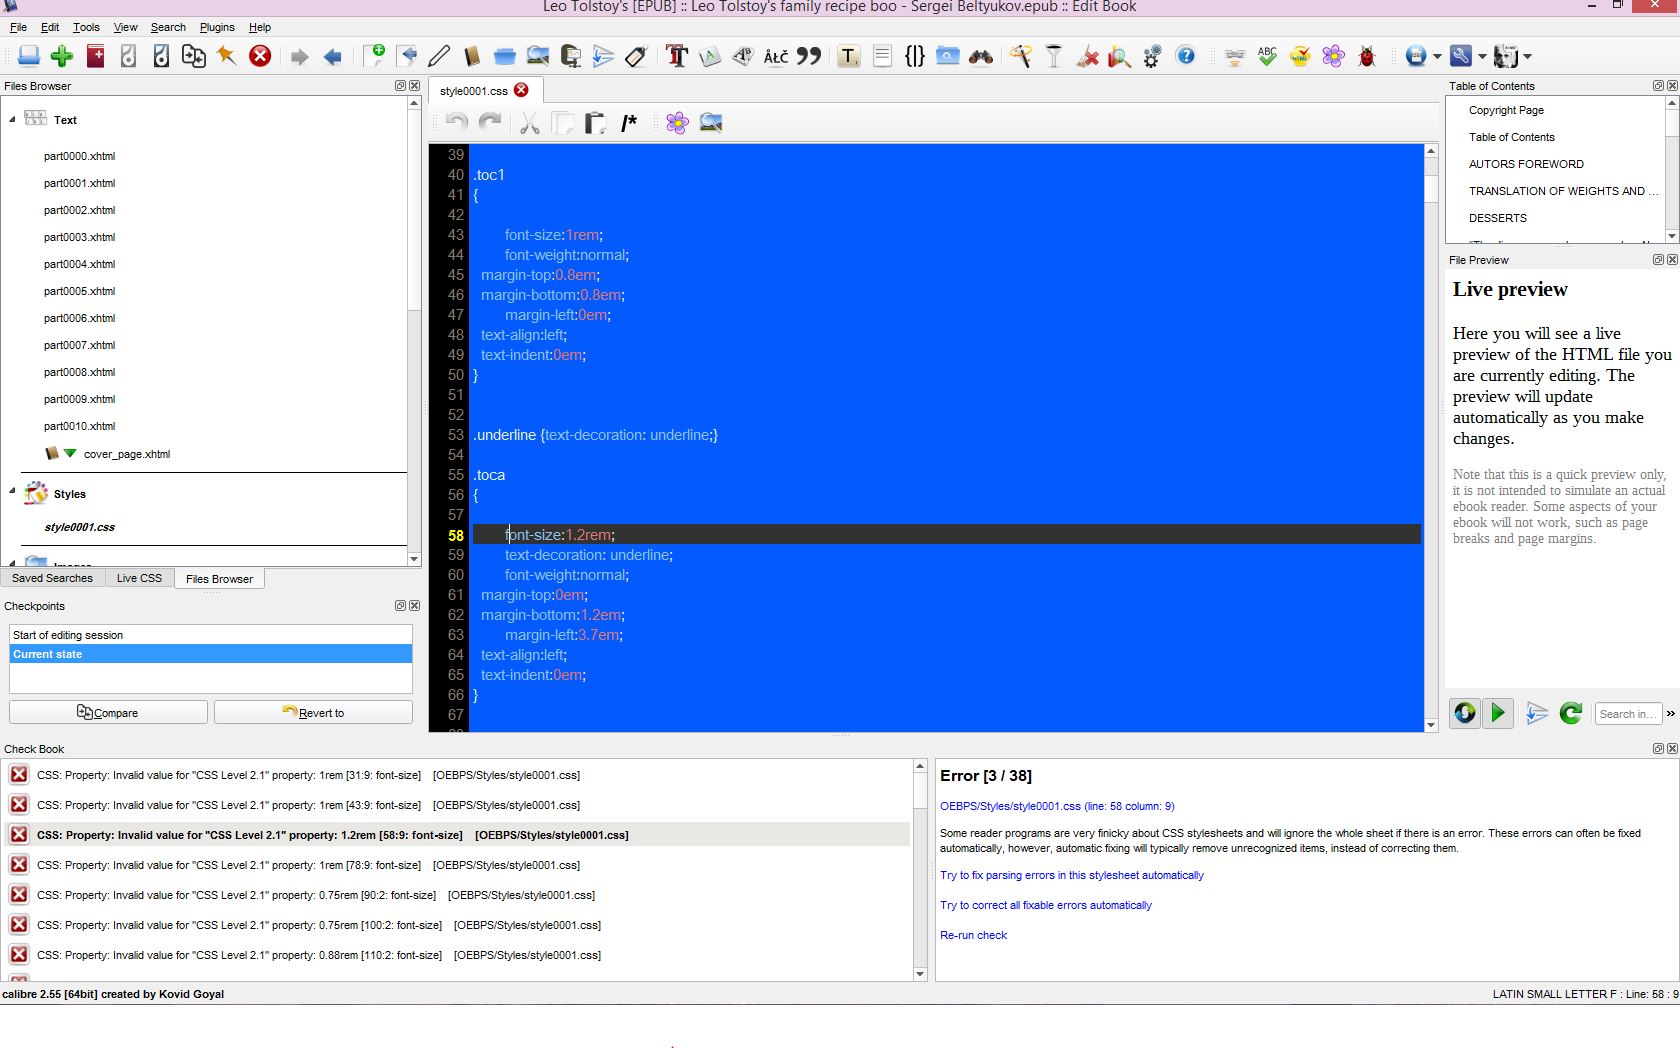Click the ABC spell check icon

click(1267, 57)
